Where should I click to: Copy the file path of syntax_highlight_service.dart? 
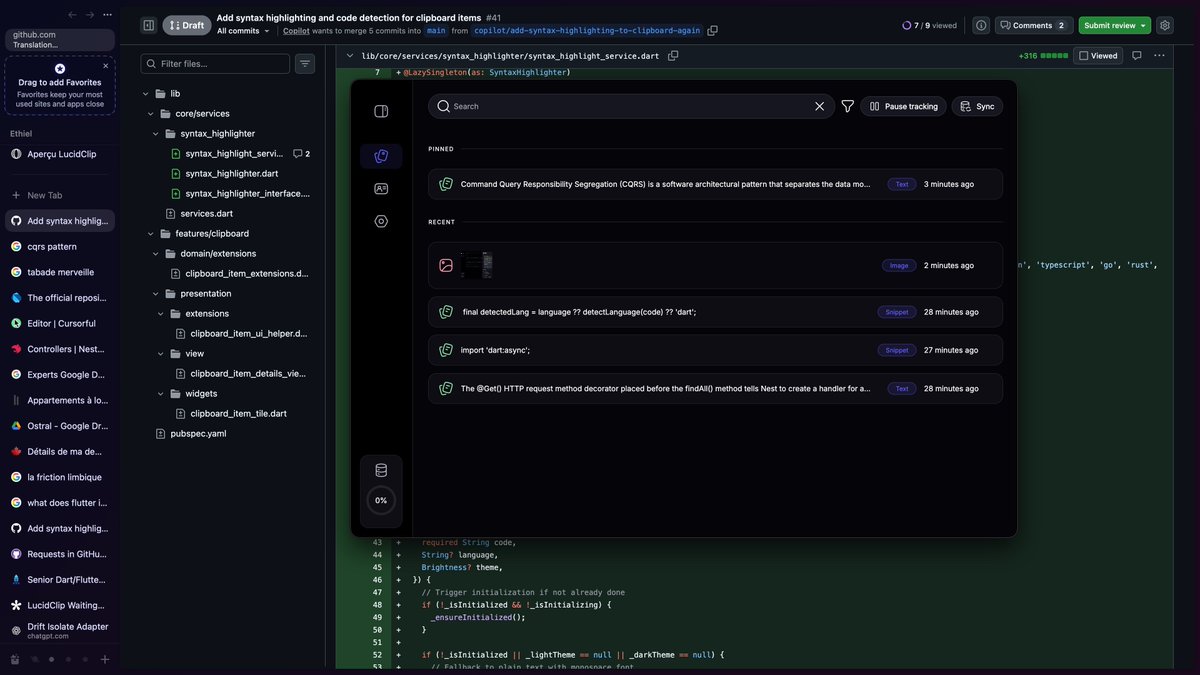coord(673,56)
